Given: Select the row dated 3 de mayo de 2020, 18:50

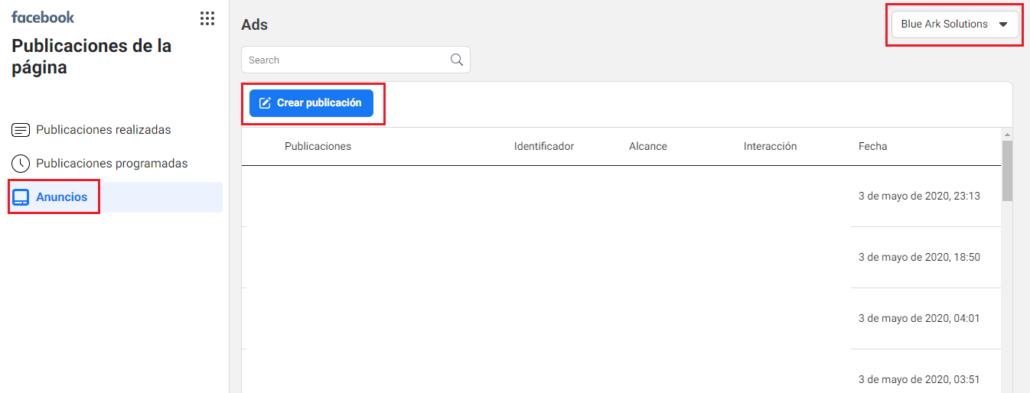Looking at the screenshot, I should (621, 257).
